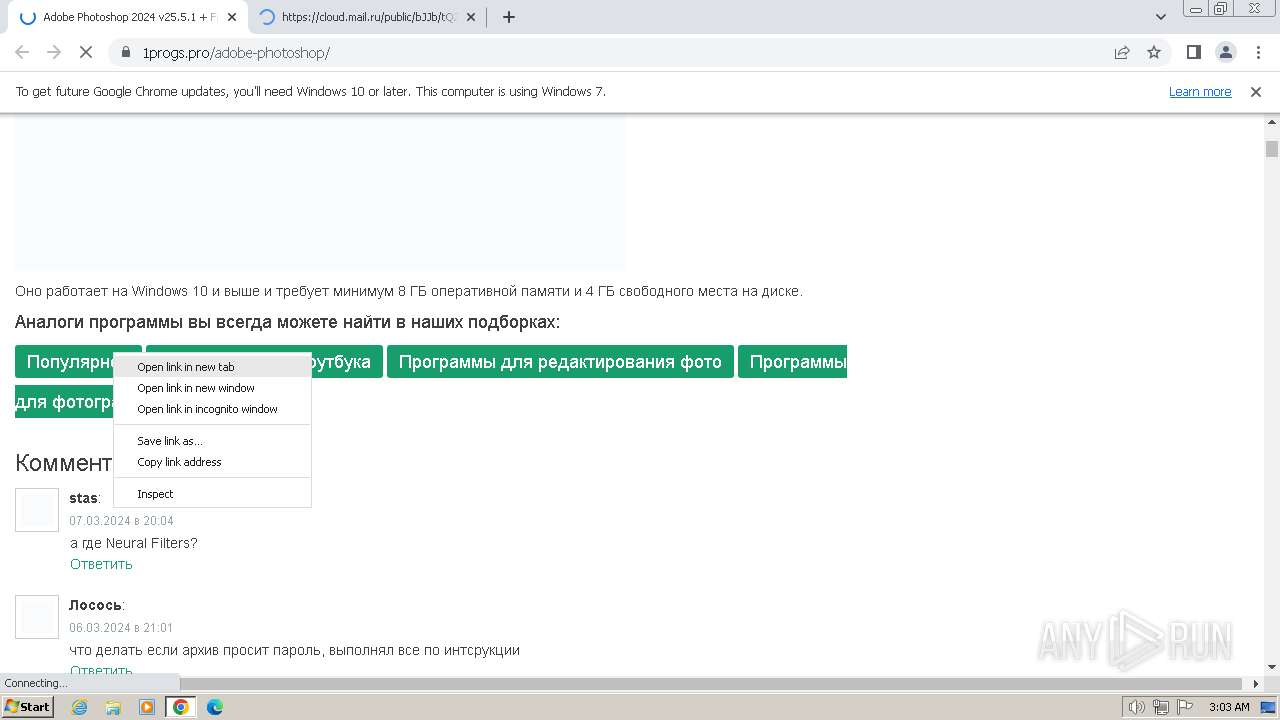This screenshot has width=1280, height=720.
Task: Choose Inspect in context menu
Action: [212, 494]
